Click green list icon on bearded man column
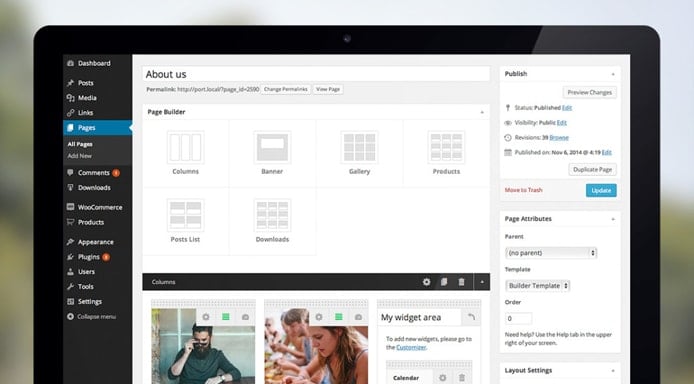Viewport: 694px width, 384px height. pos(226,317)
